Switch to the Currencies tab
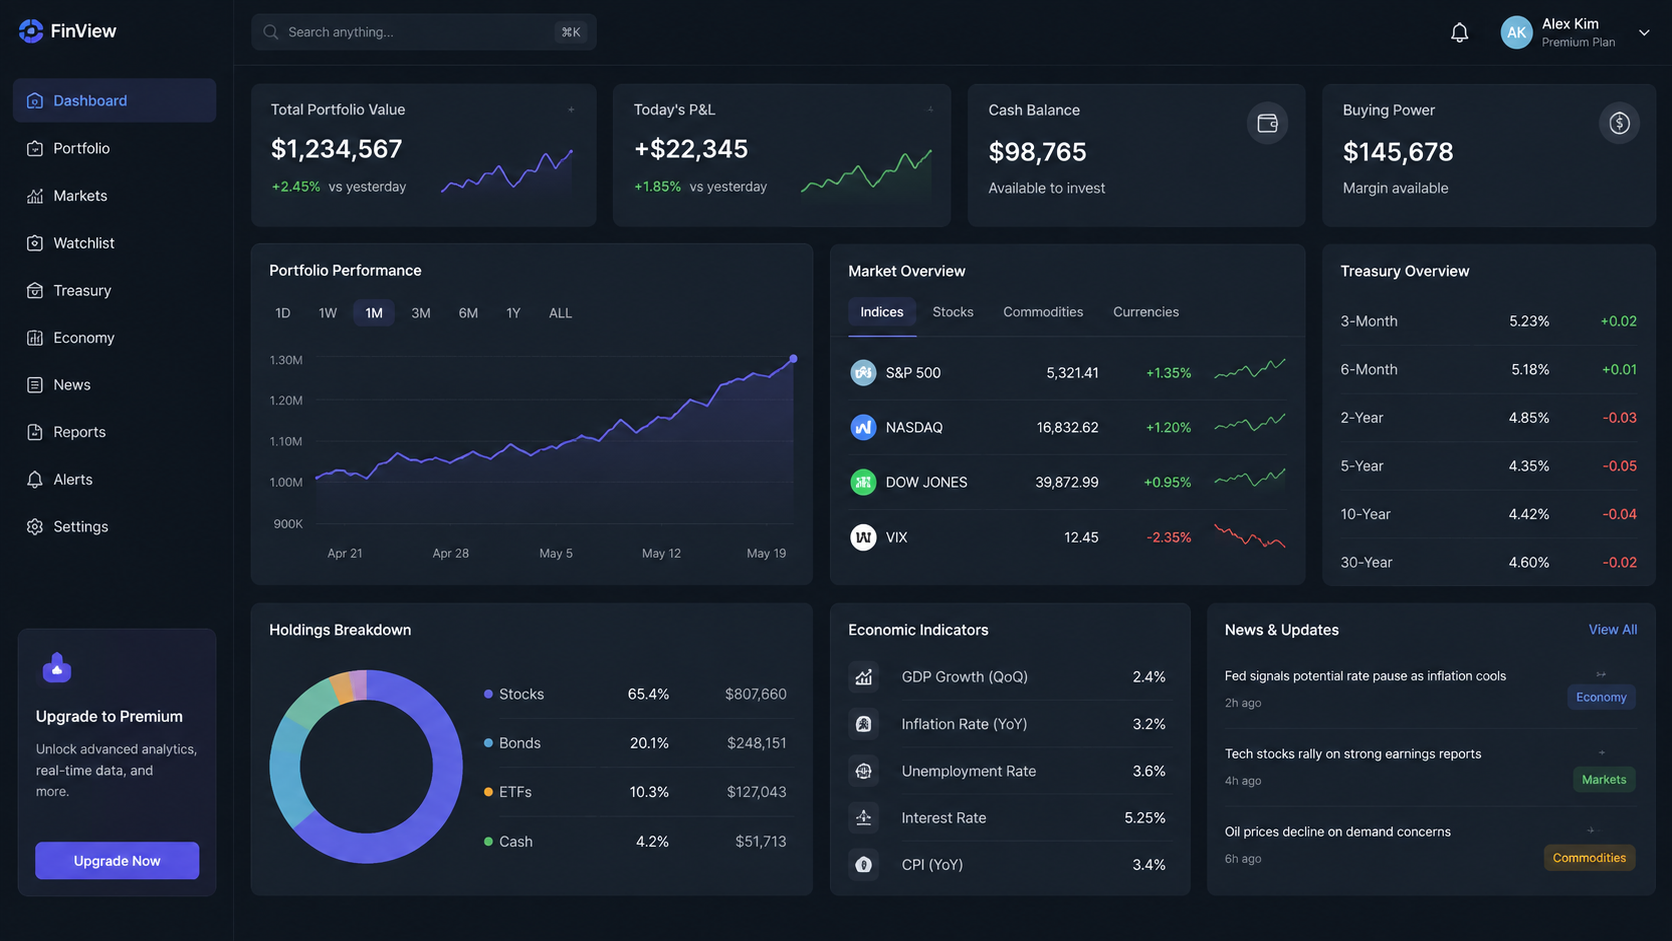 1146,312
